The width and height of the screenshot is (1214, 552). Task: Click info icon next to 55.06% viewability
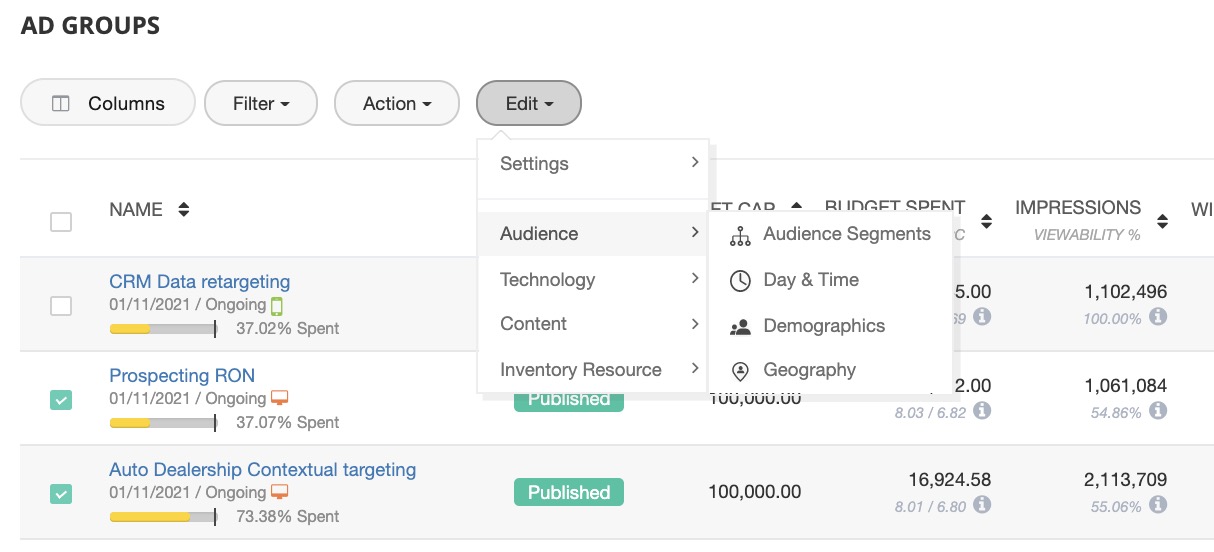pyautogui.click(x=1158, y=505)
